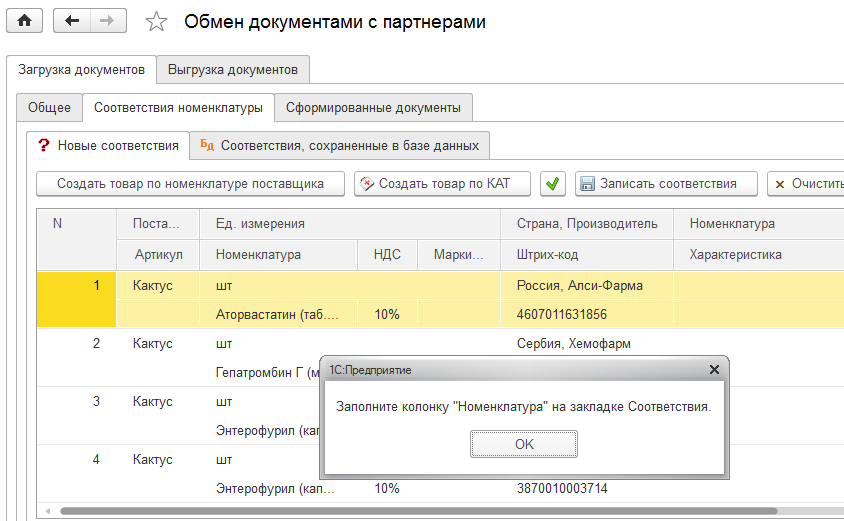Switch to Сформированные документы tab
The image size is (844, 521).
point(374,107)
